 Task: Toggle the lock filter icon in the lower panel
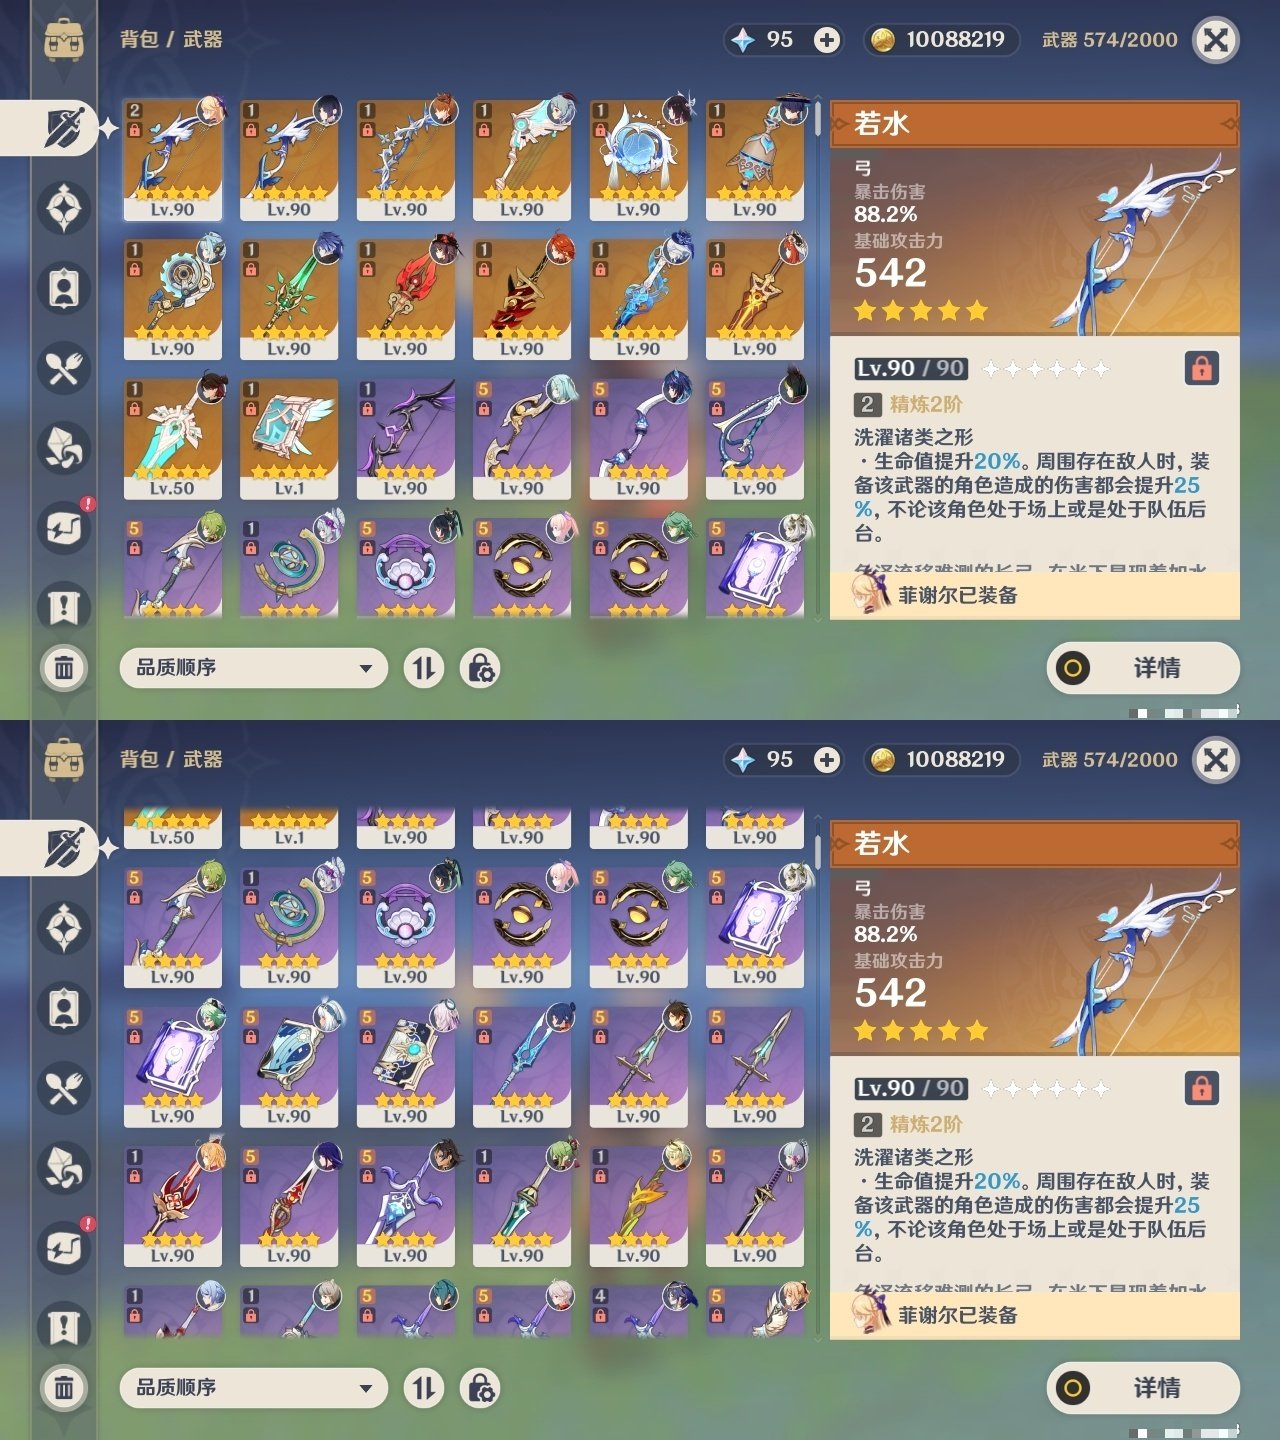[480, 1388]
